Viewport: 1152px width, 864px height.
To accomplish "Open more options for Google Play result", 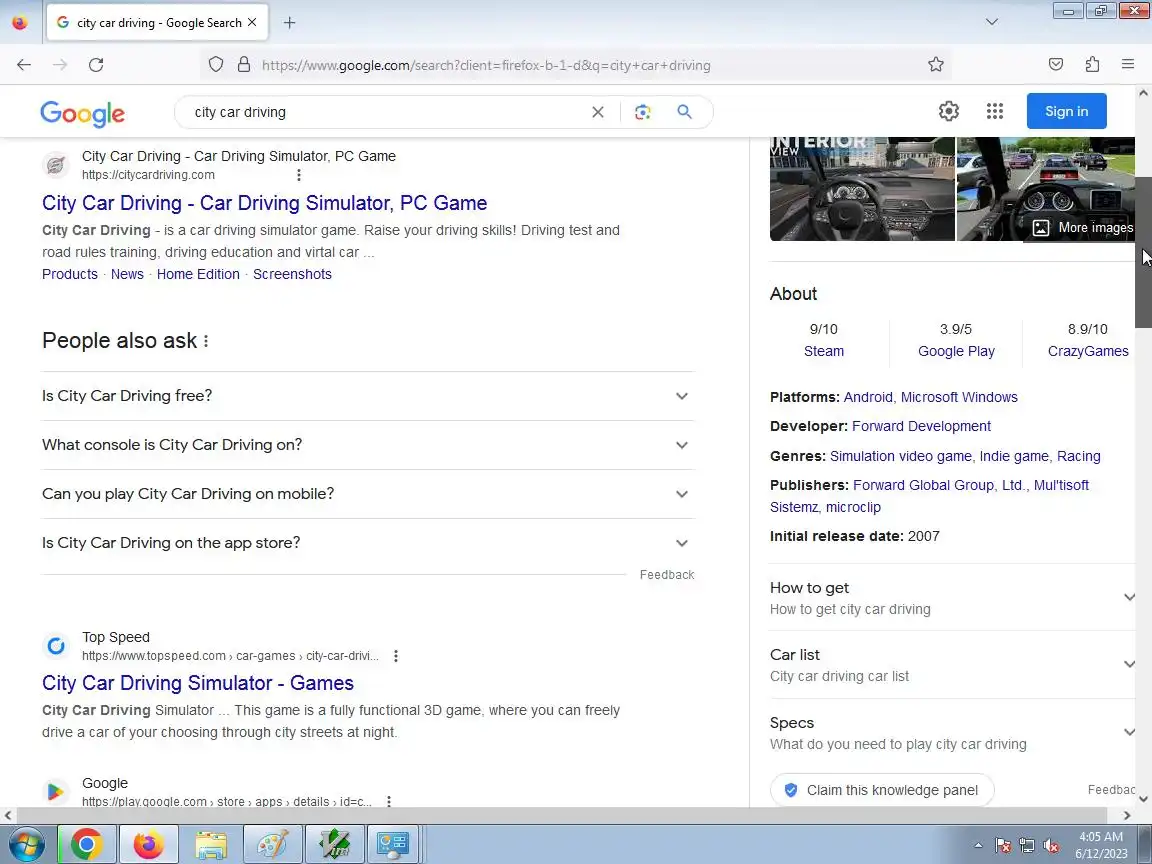I will tap(389, 801).
